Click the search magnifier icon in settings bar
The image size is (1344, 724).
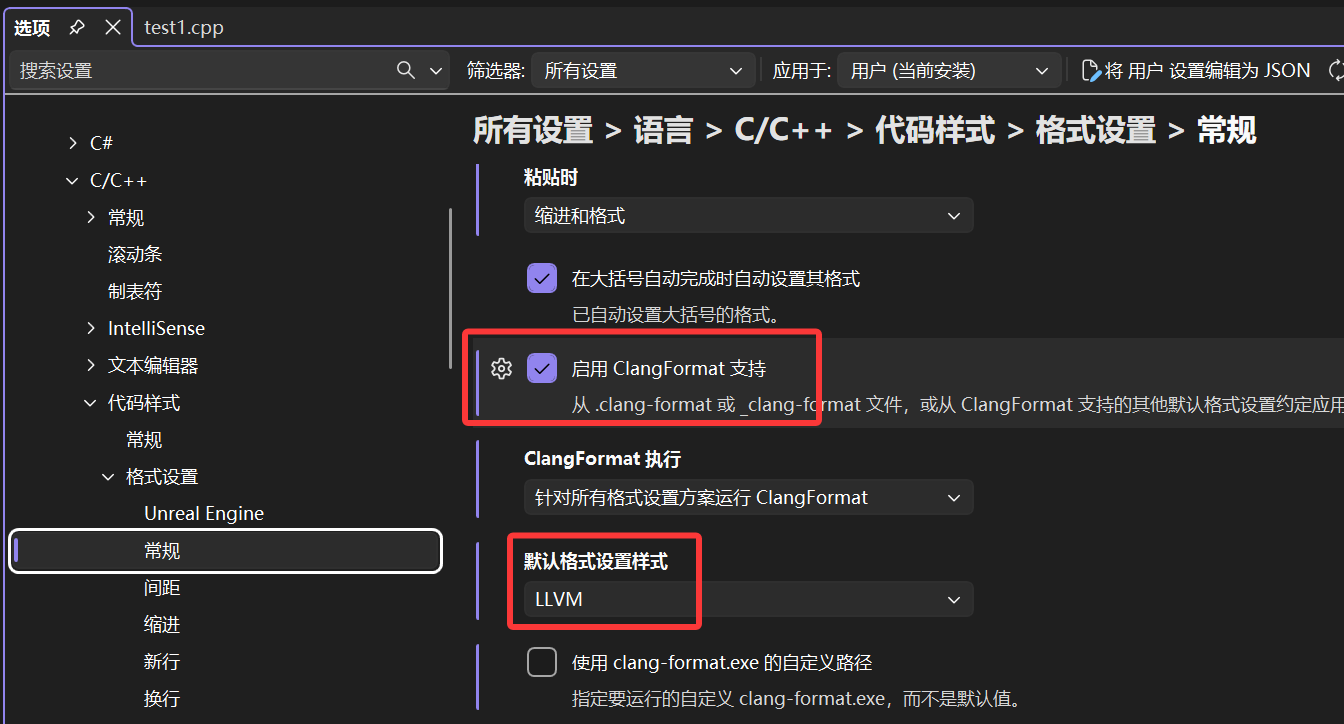tap(406, 70)
